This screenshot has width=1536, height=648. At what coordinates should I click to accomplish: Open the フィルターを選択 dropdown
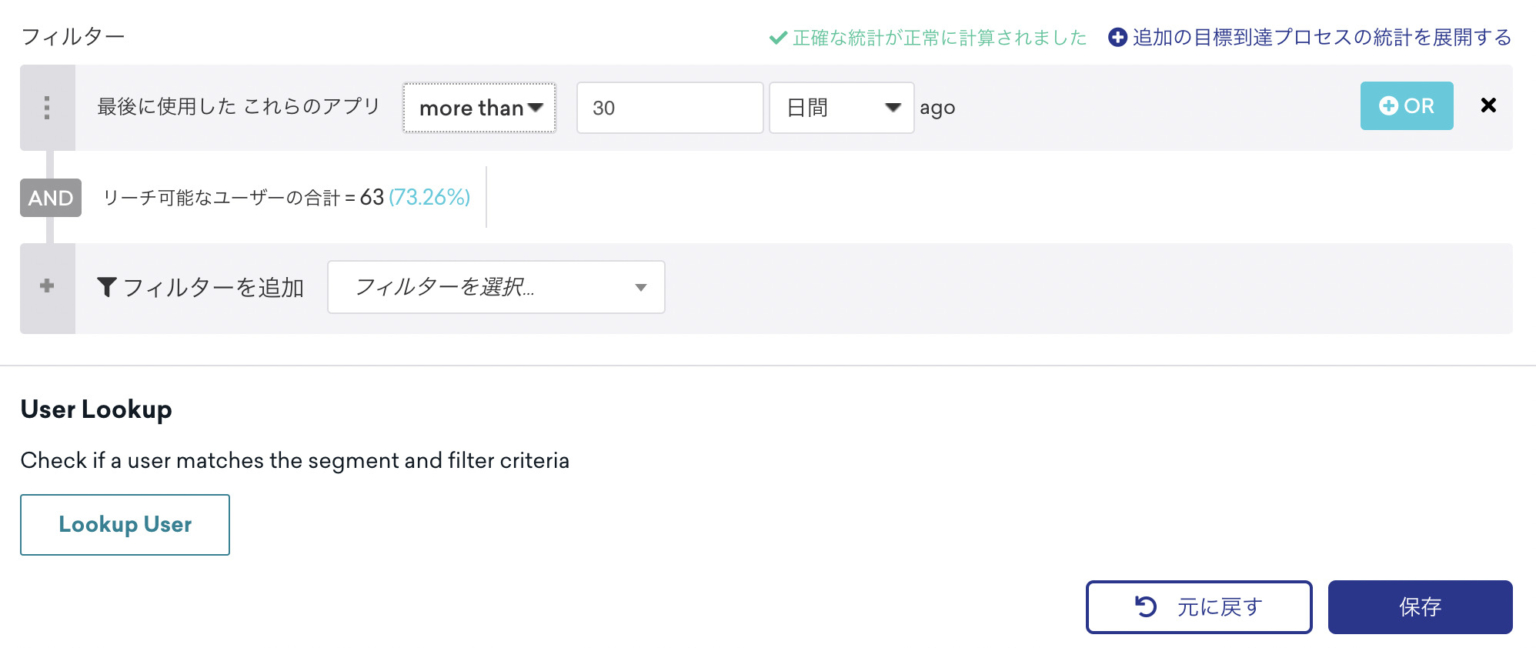pos(496,287)
